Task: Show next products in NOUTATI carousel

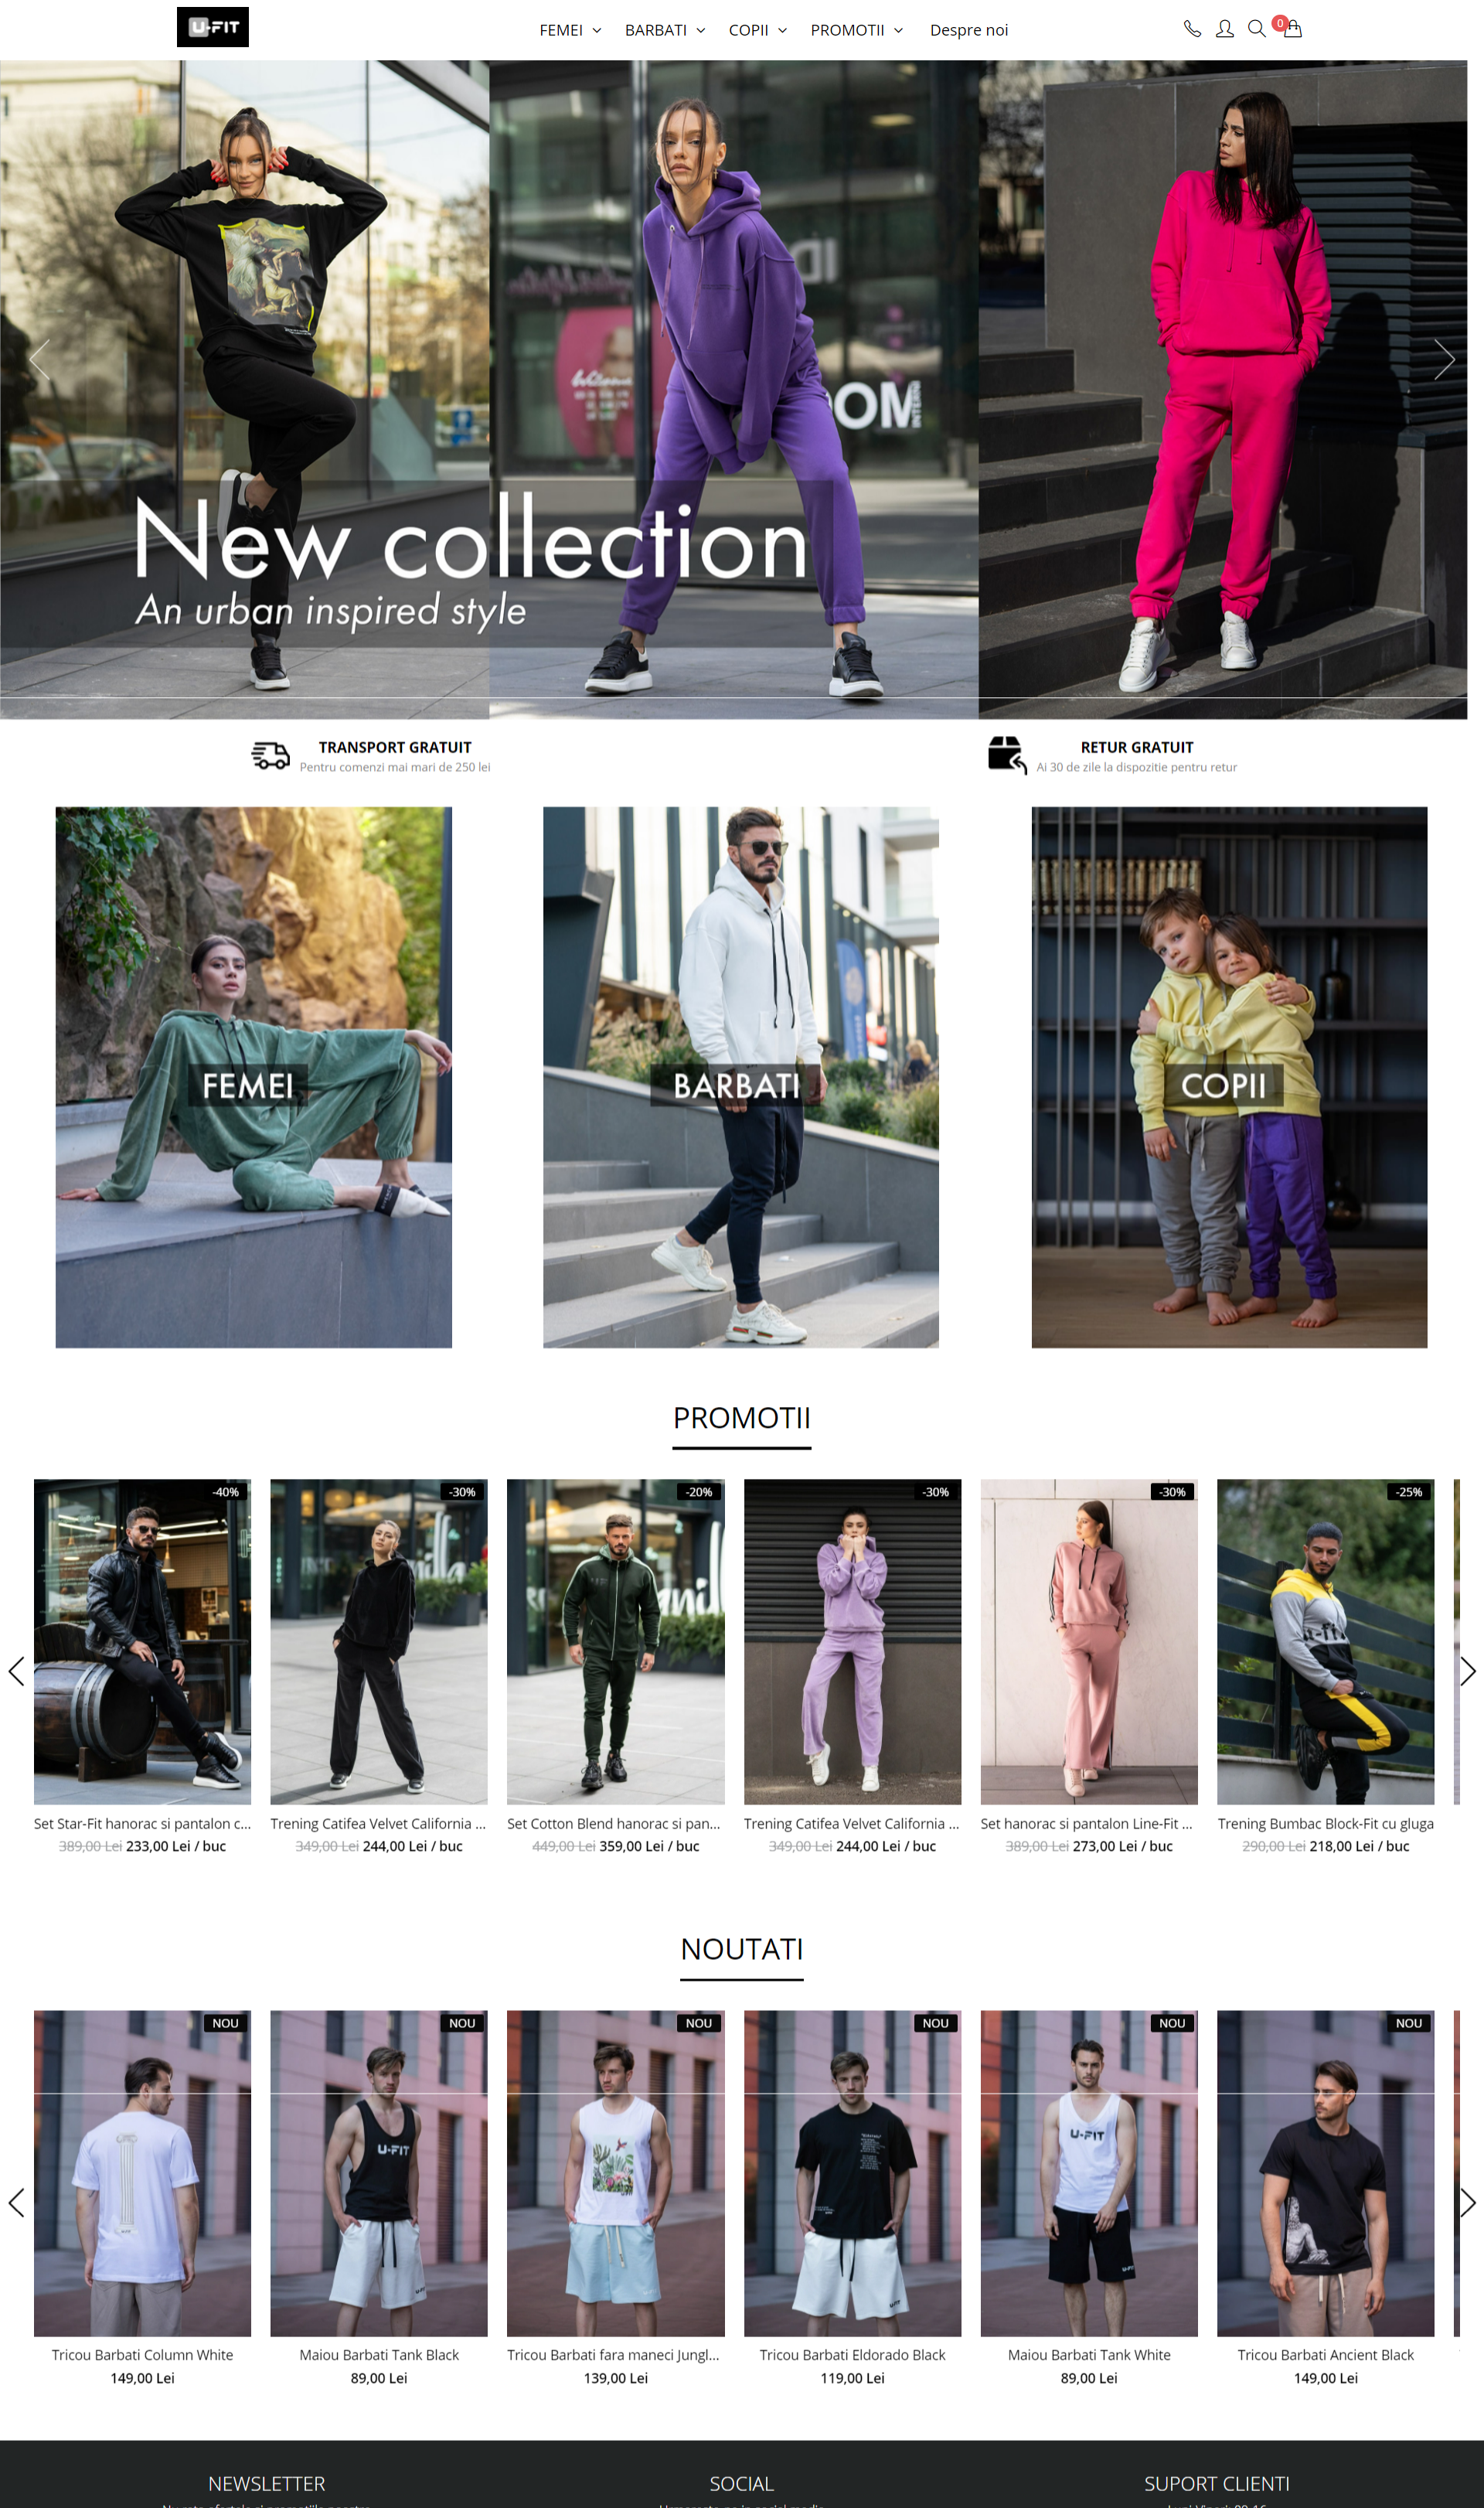Action: [x=1467, y=2202]
